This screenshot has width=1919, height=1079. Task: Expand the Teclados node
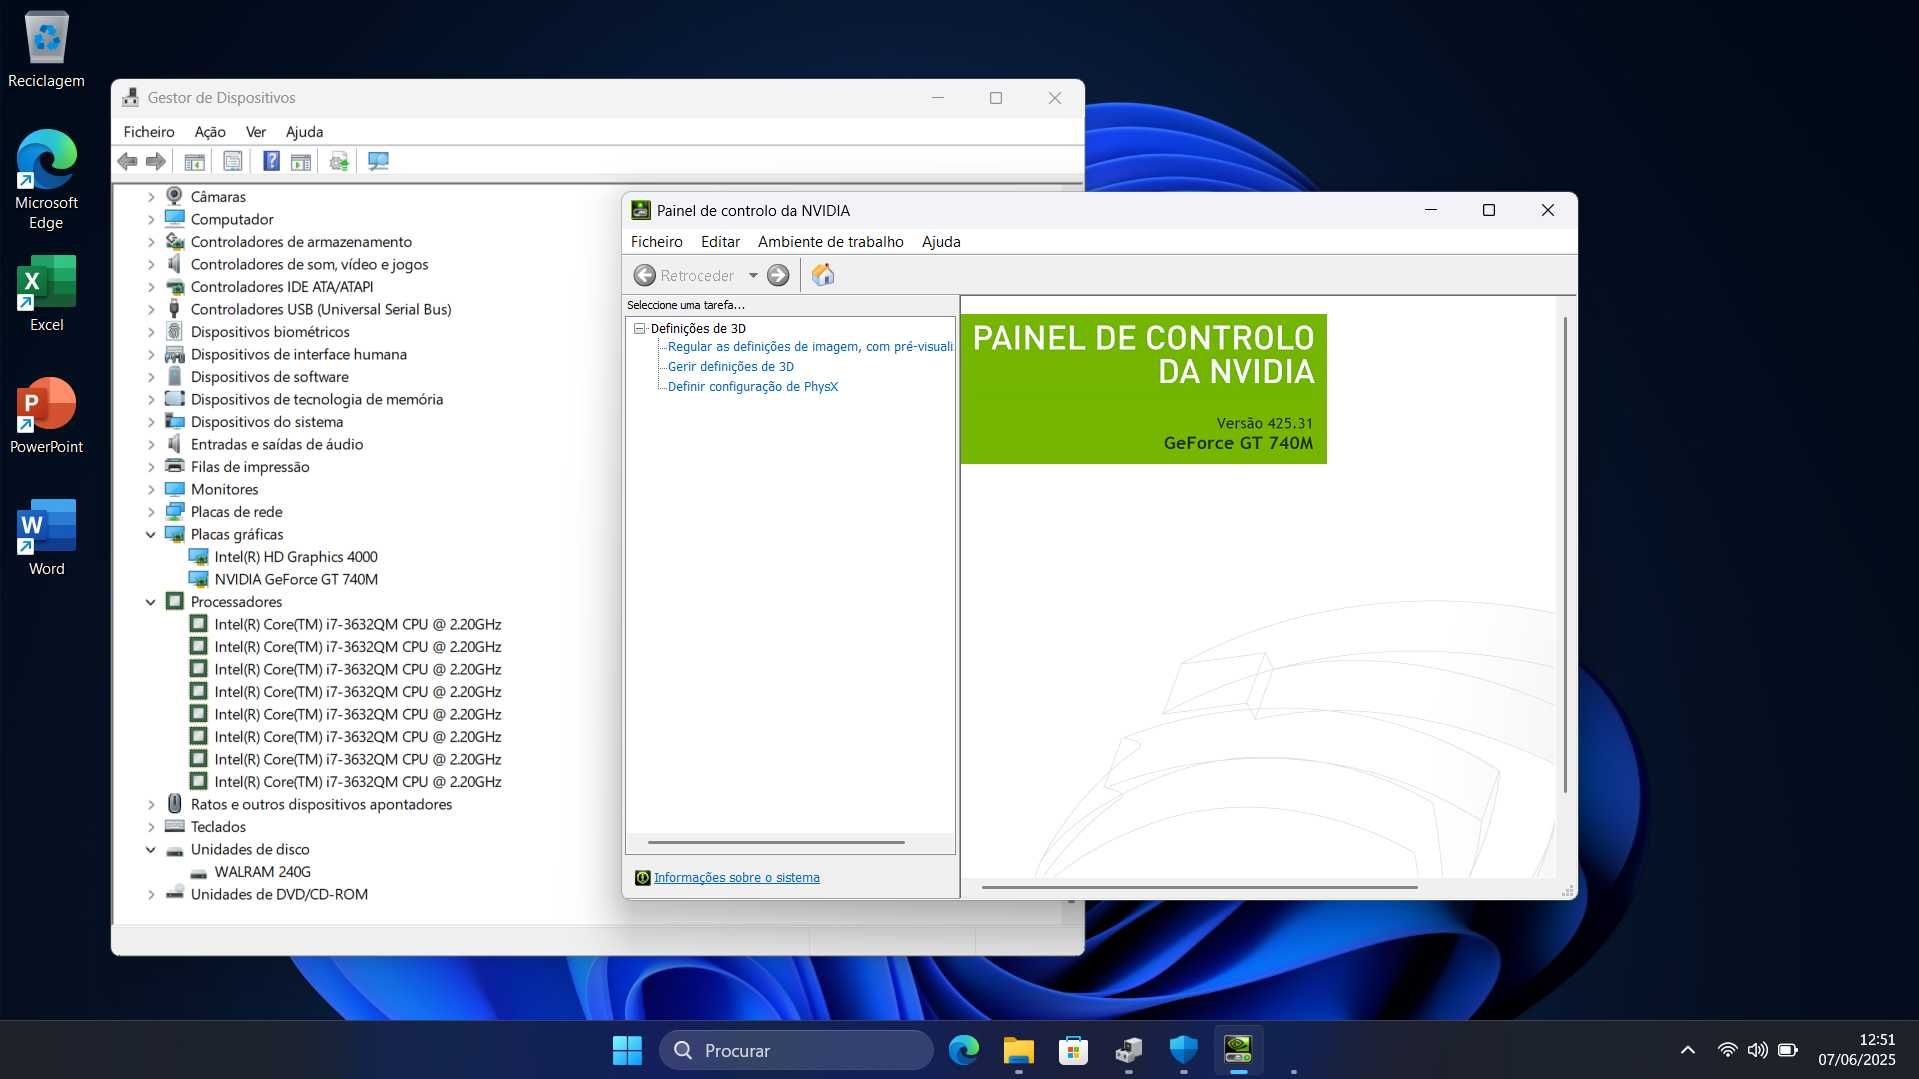[151, 827]
